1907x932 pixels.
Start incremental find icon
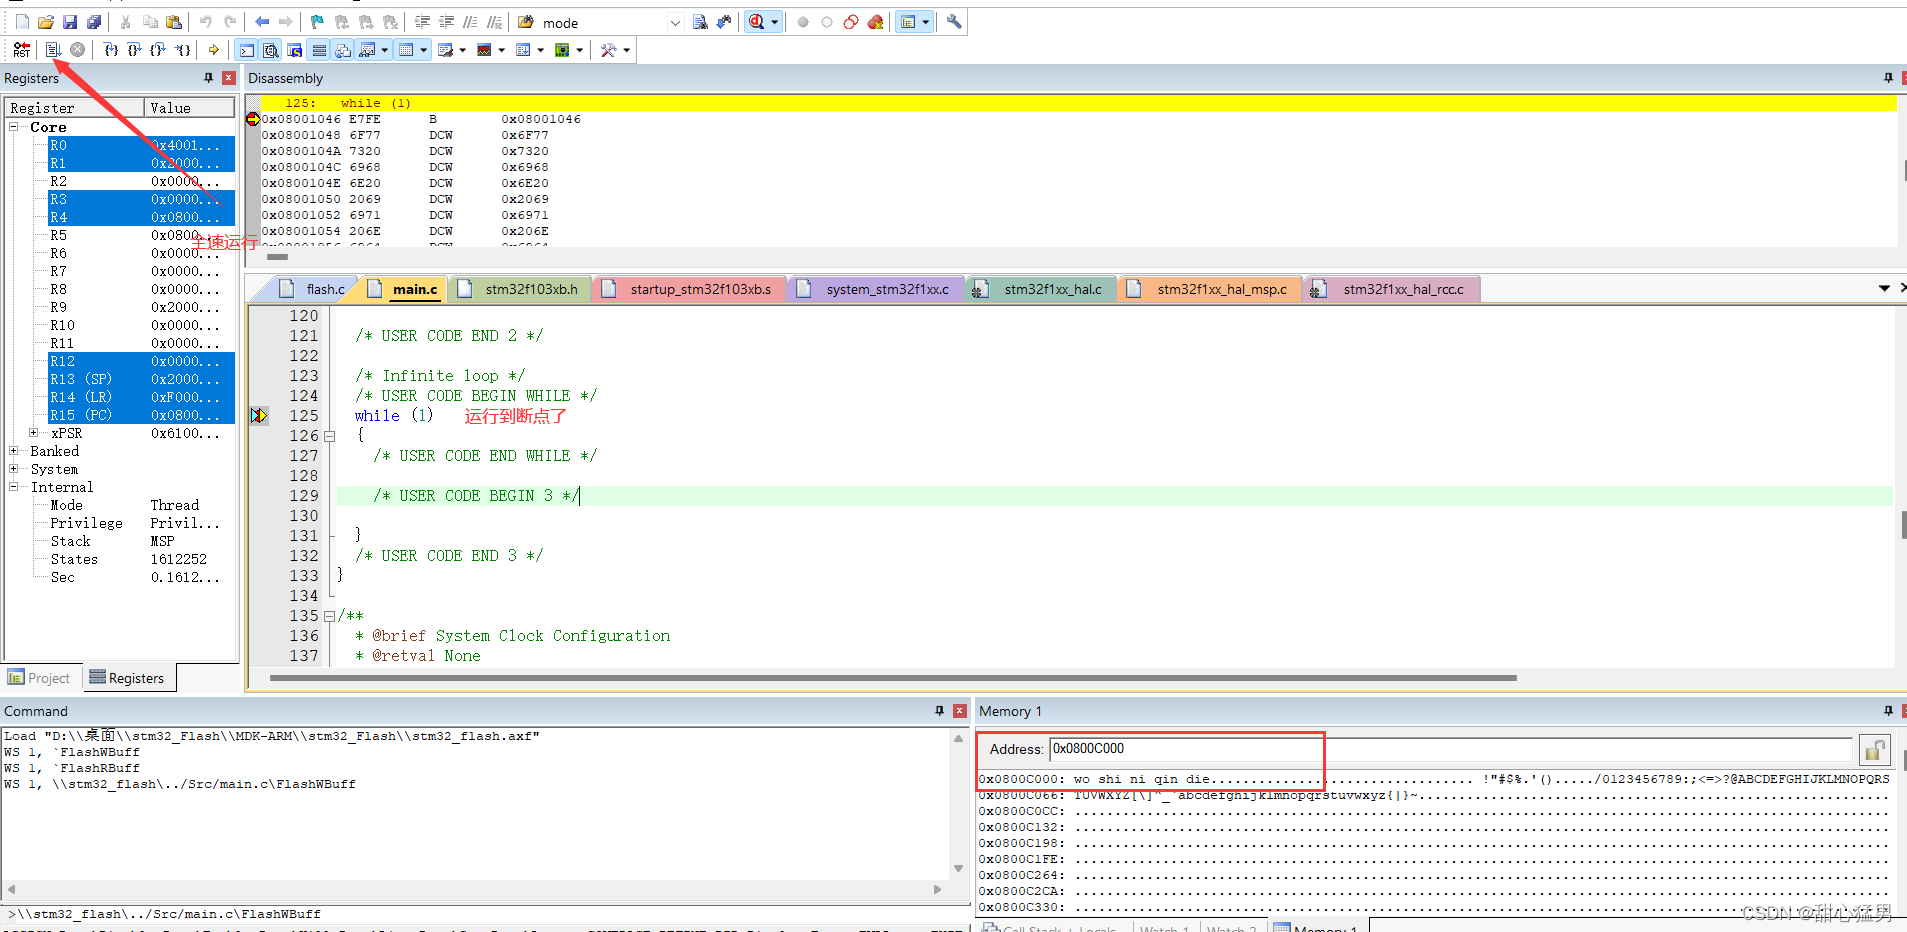724,22
